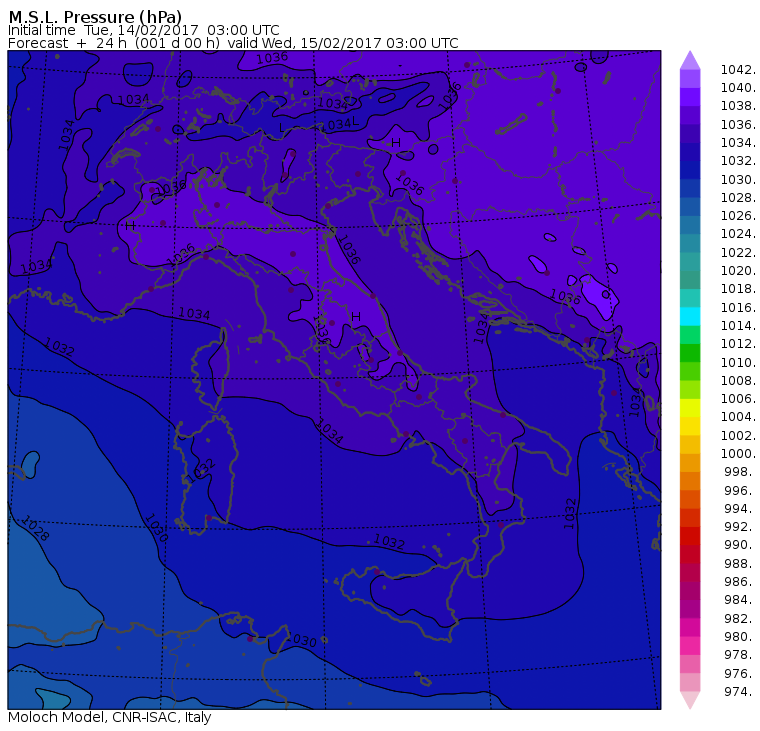Screen dimensions: 760x731
Task: Click the upper arrow tip of the color scale
Action: [690, 60]
